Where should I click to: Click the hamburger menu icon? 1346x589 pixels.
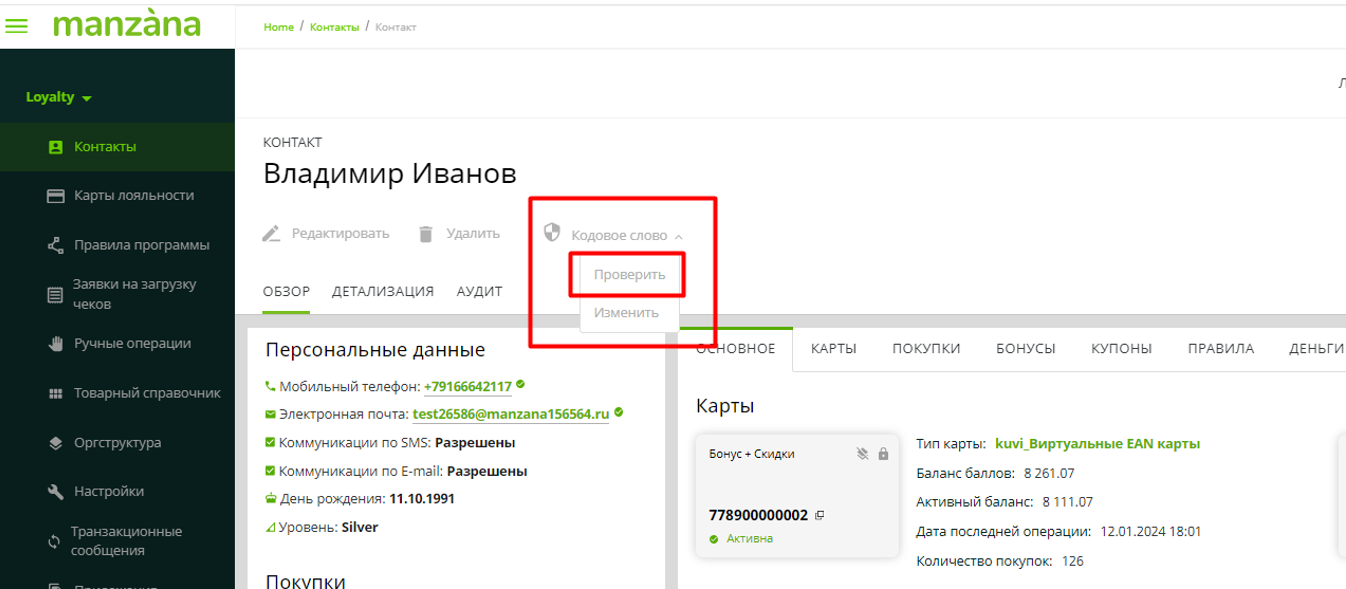tap(17, 27)
